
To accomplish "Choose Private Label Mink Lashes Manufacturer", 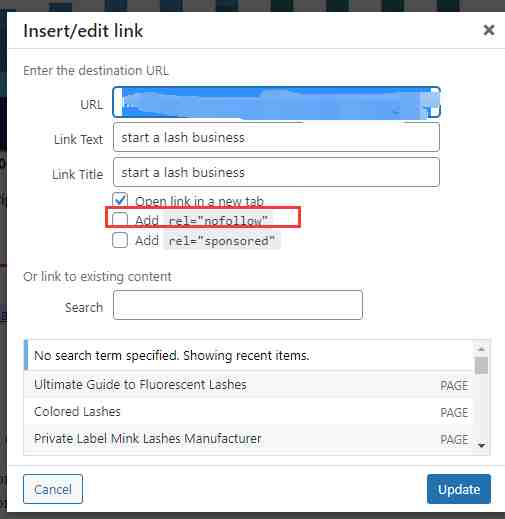I will (248, 439).
